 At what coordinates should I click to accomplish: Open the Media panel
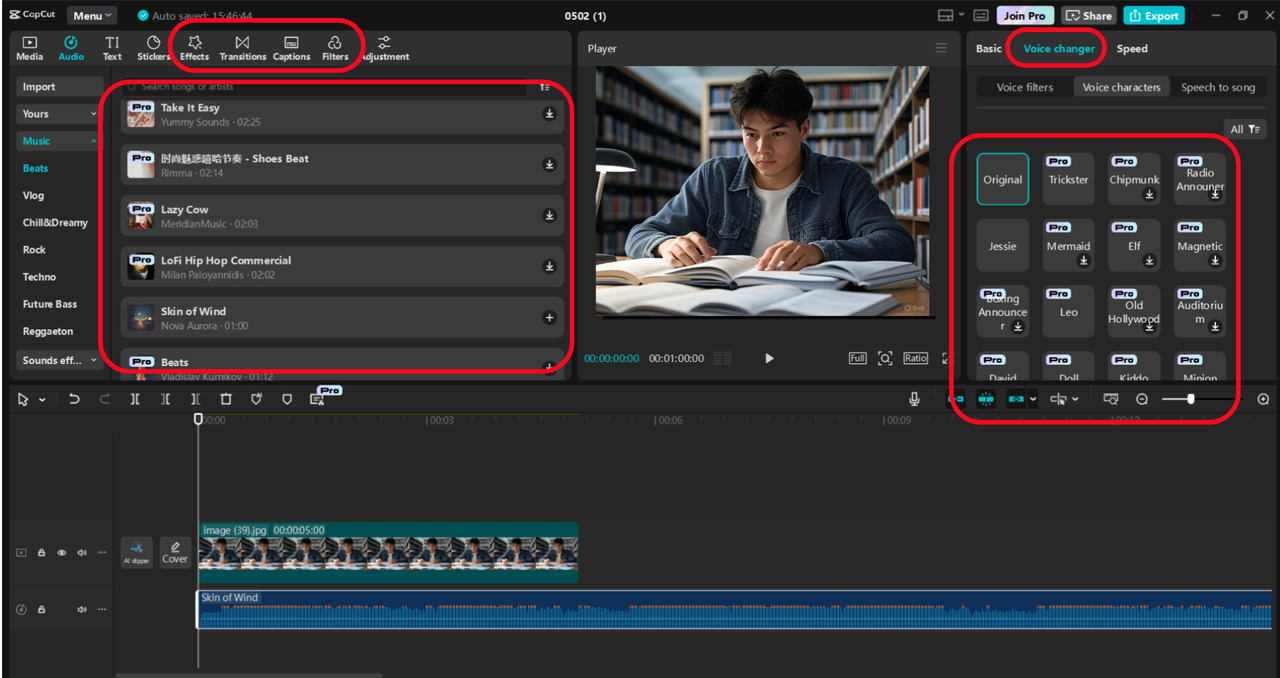pyautogui.click(x=29, y=48)
